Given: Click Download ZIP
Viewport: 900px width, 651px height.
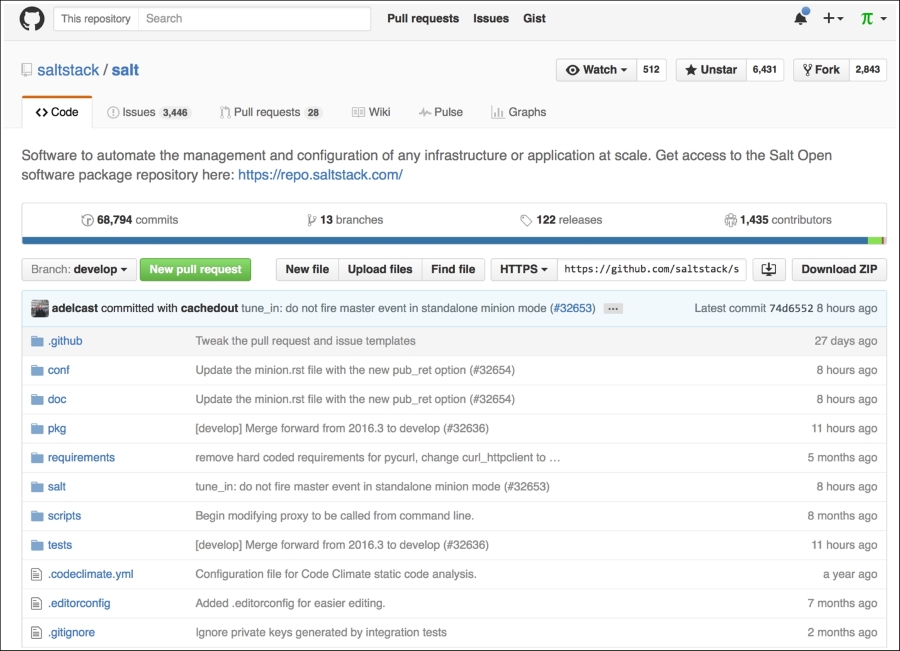Looking at the screenshot, I should click(839, 269).
